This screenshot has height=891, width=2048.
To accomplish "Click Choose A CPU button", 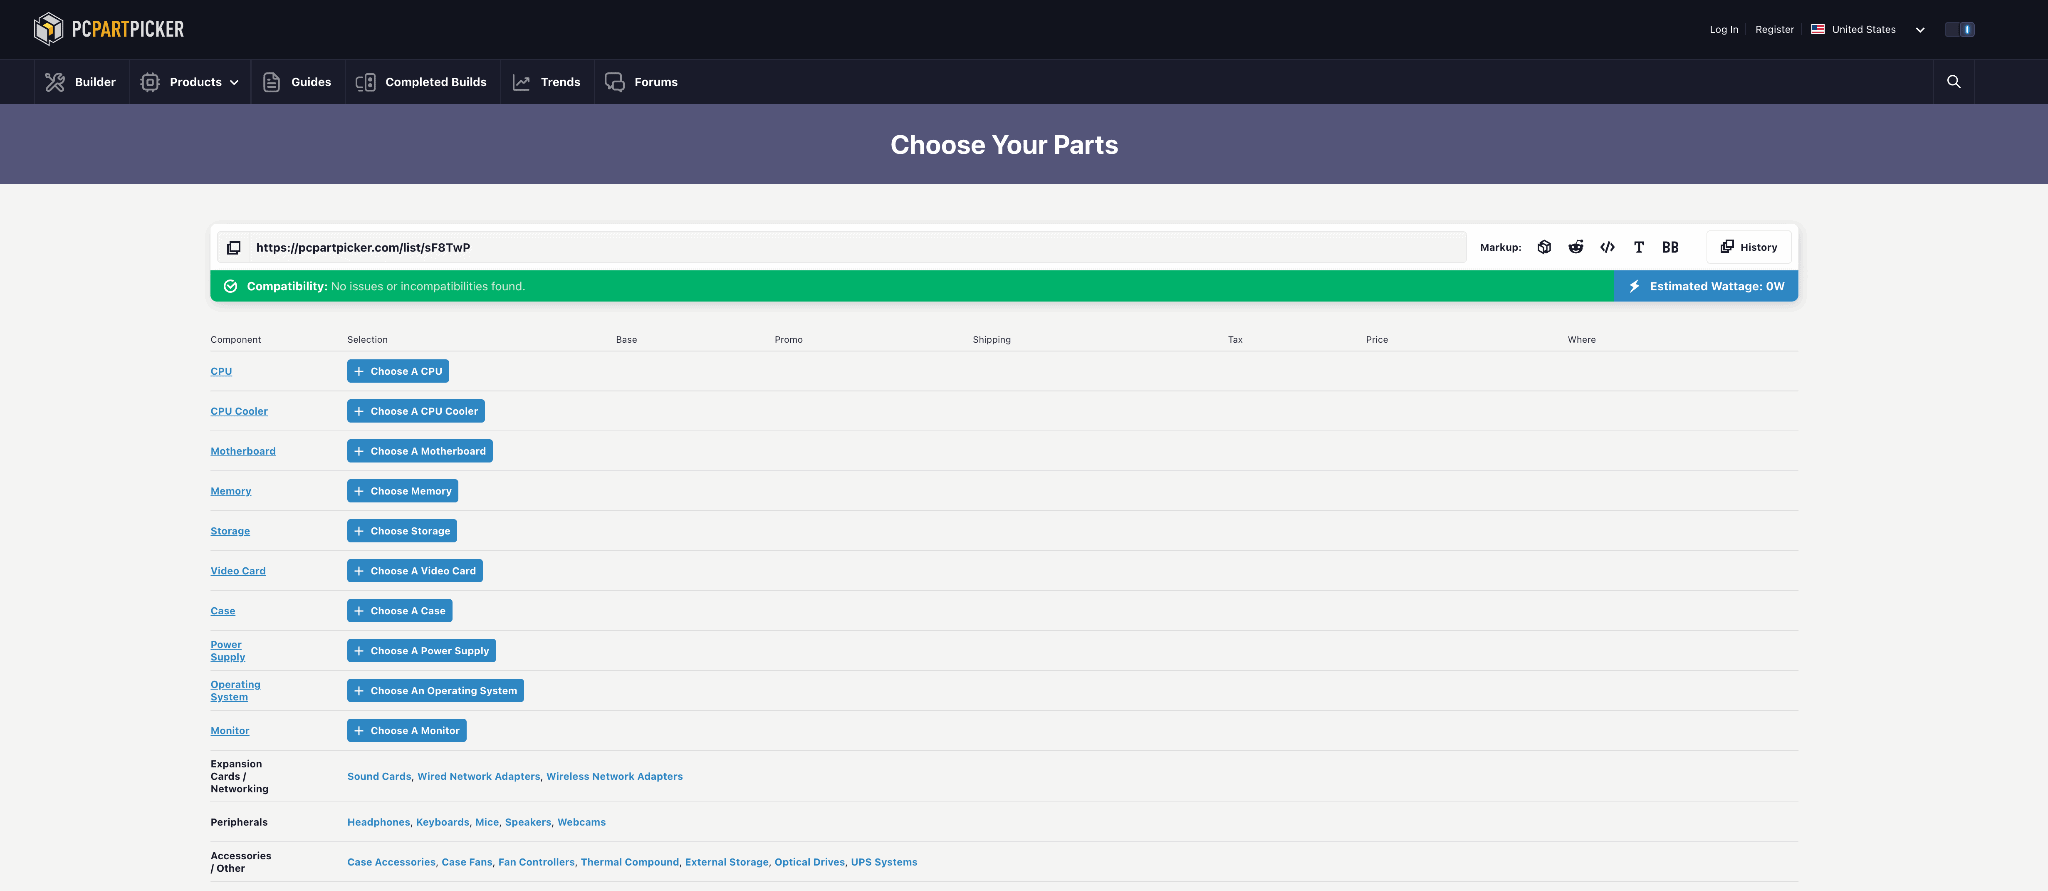I will click(x=398, y=371).
